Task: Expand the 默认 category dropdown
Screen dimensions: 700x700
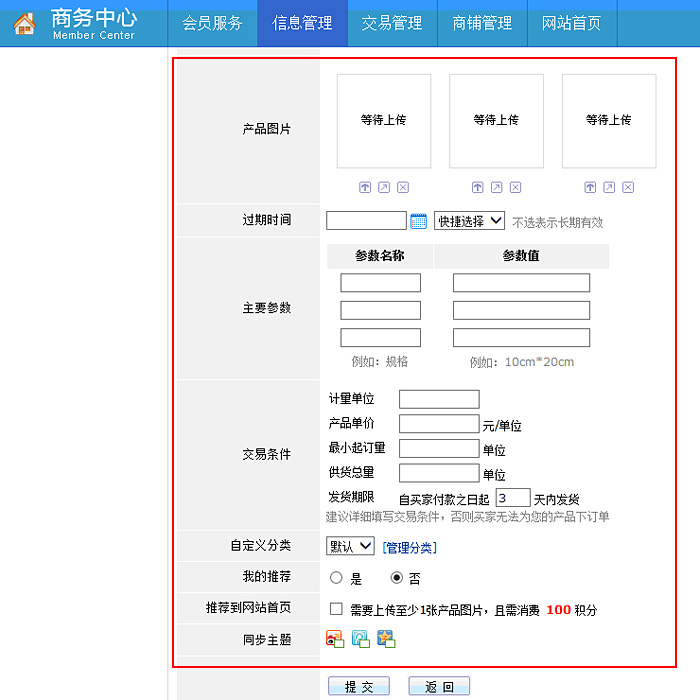Action: pos(350,546)
